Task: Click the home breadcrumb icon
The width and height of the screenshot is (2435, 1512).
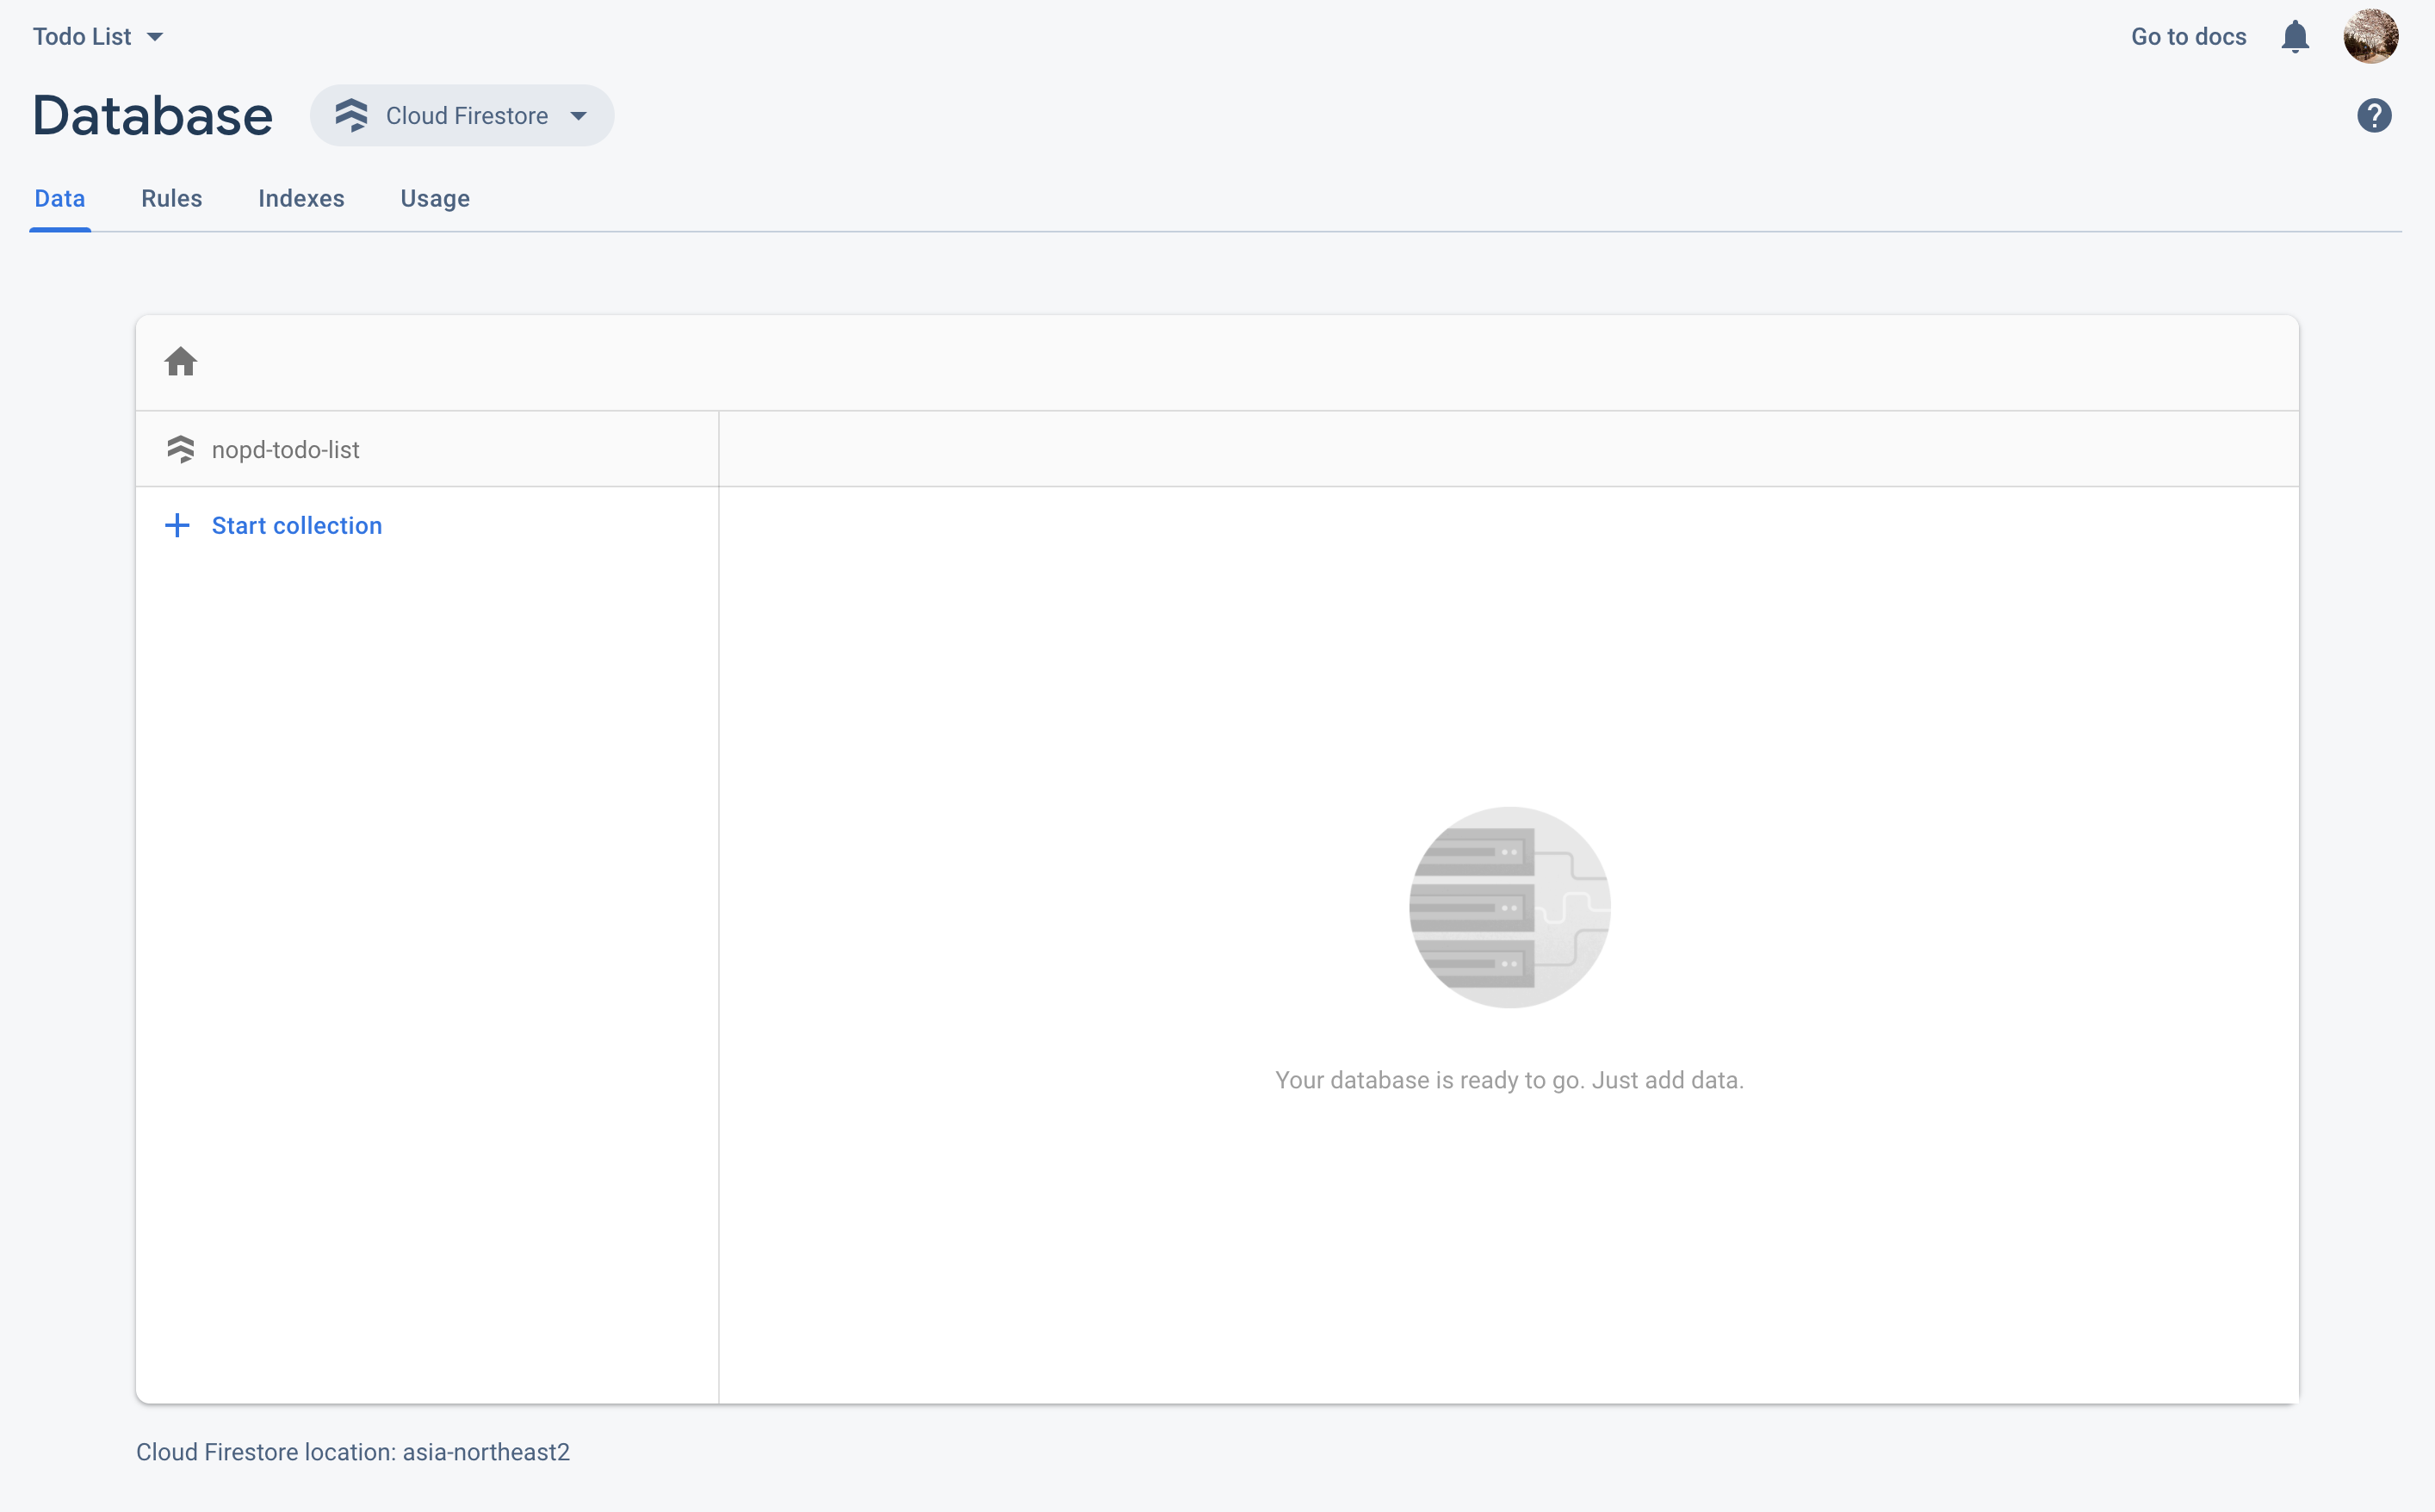Action: pyautogui.click(x=181, y=361)
